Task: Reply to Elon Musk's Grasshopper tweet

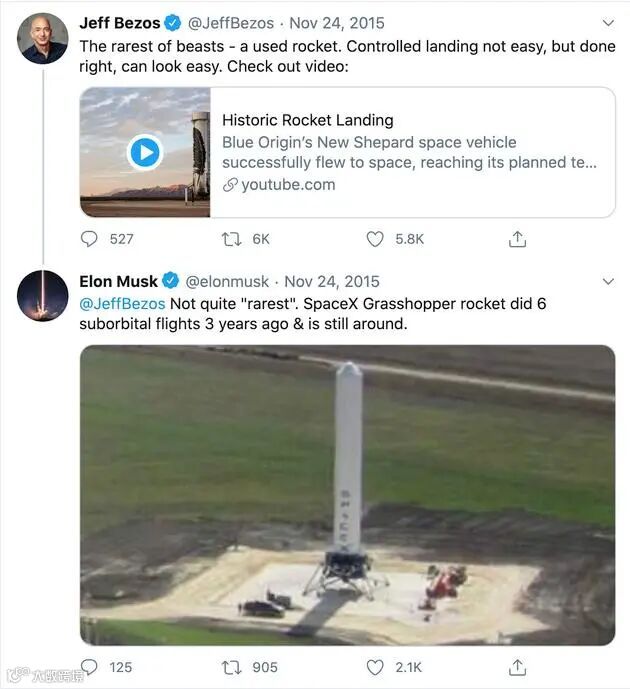Action: tap(90, 667)
